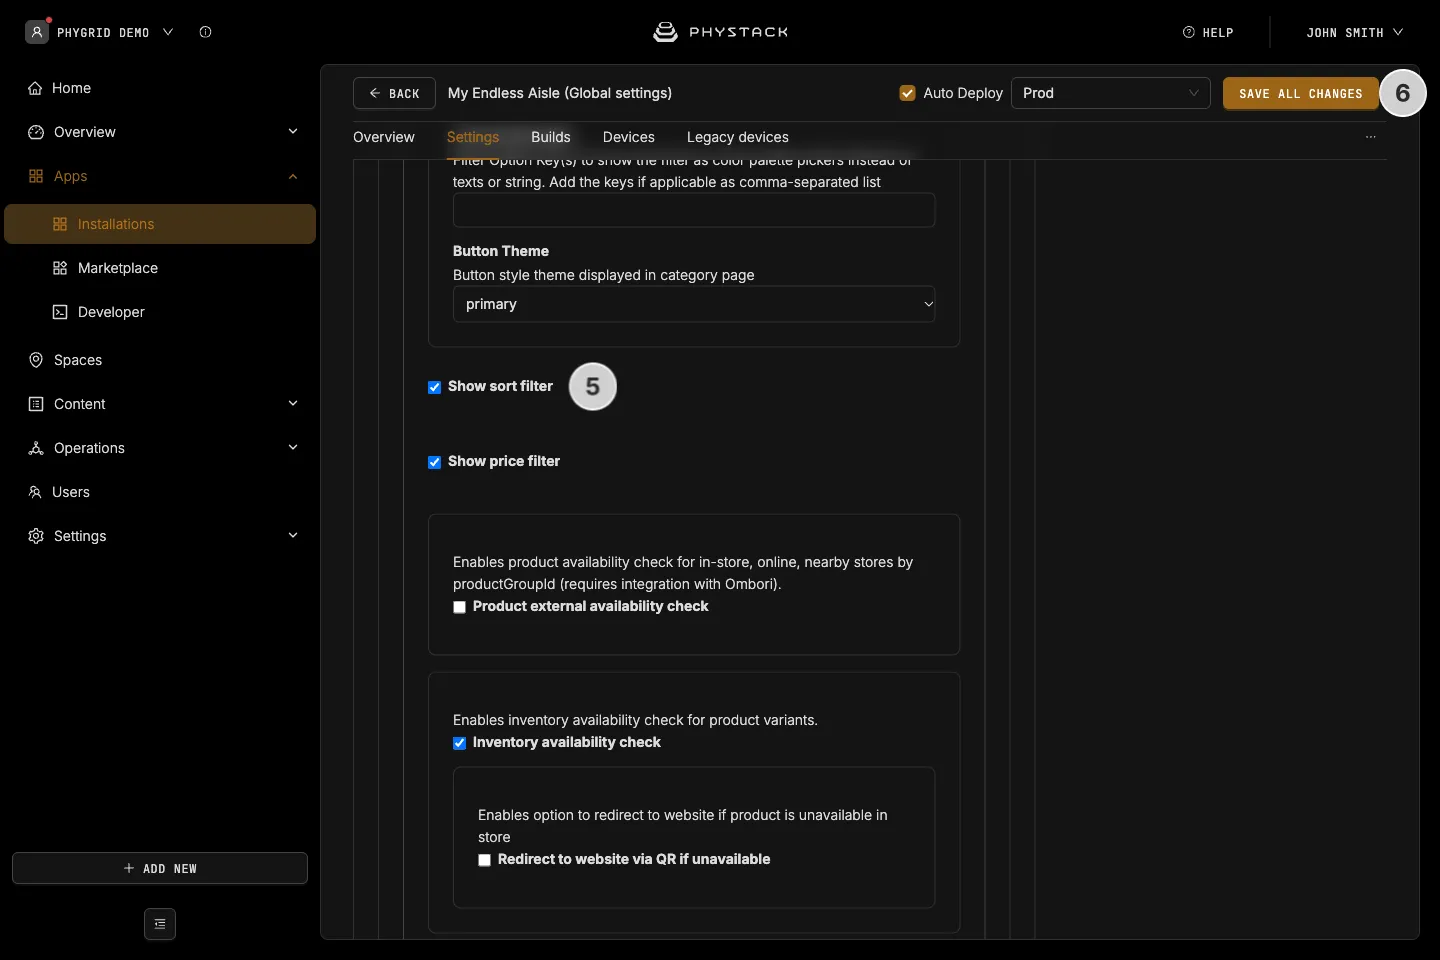Uncheck Show price filter
Viewport: 1440px width, 960px height.
point(434,462)
